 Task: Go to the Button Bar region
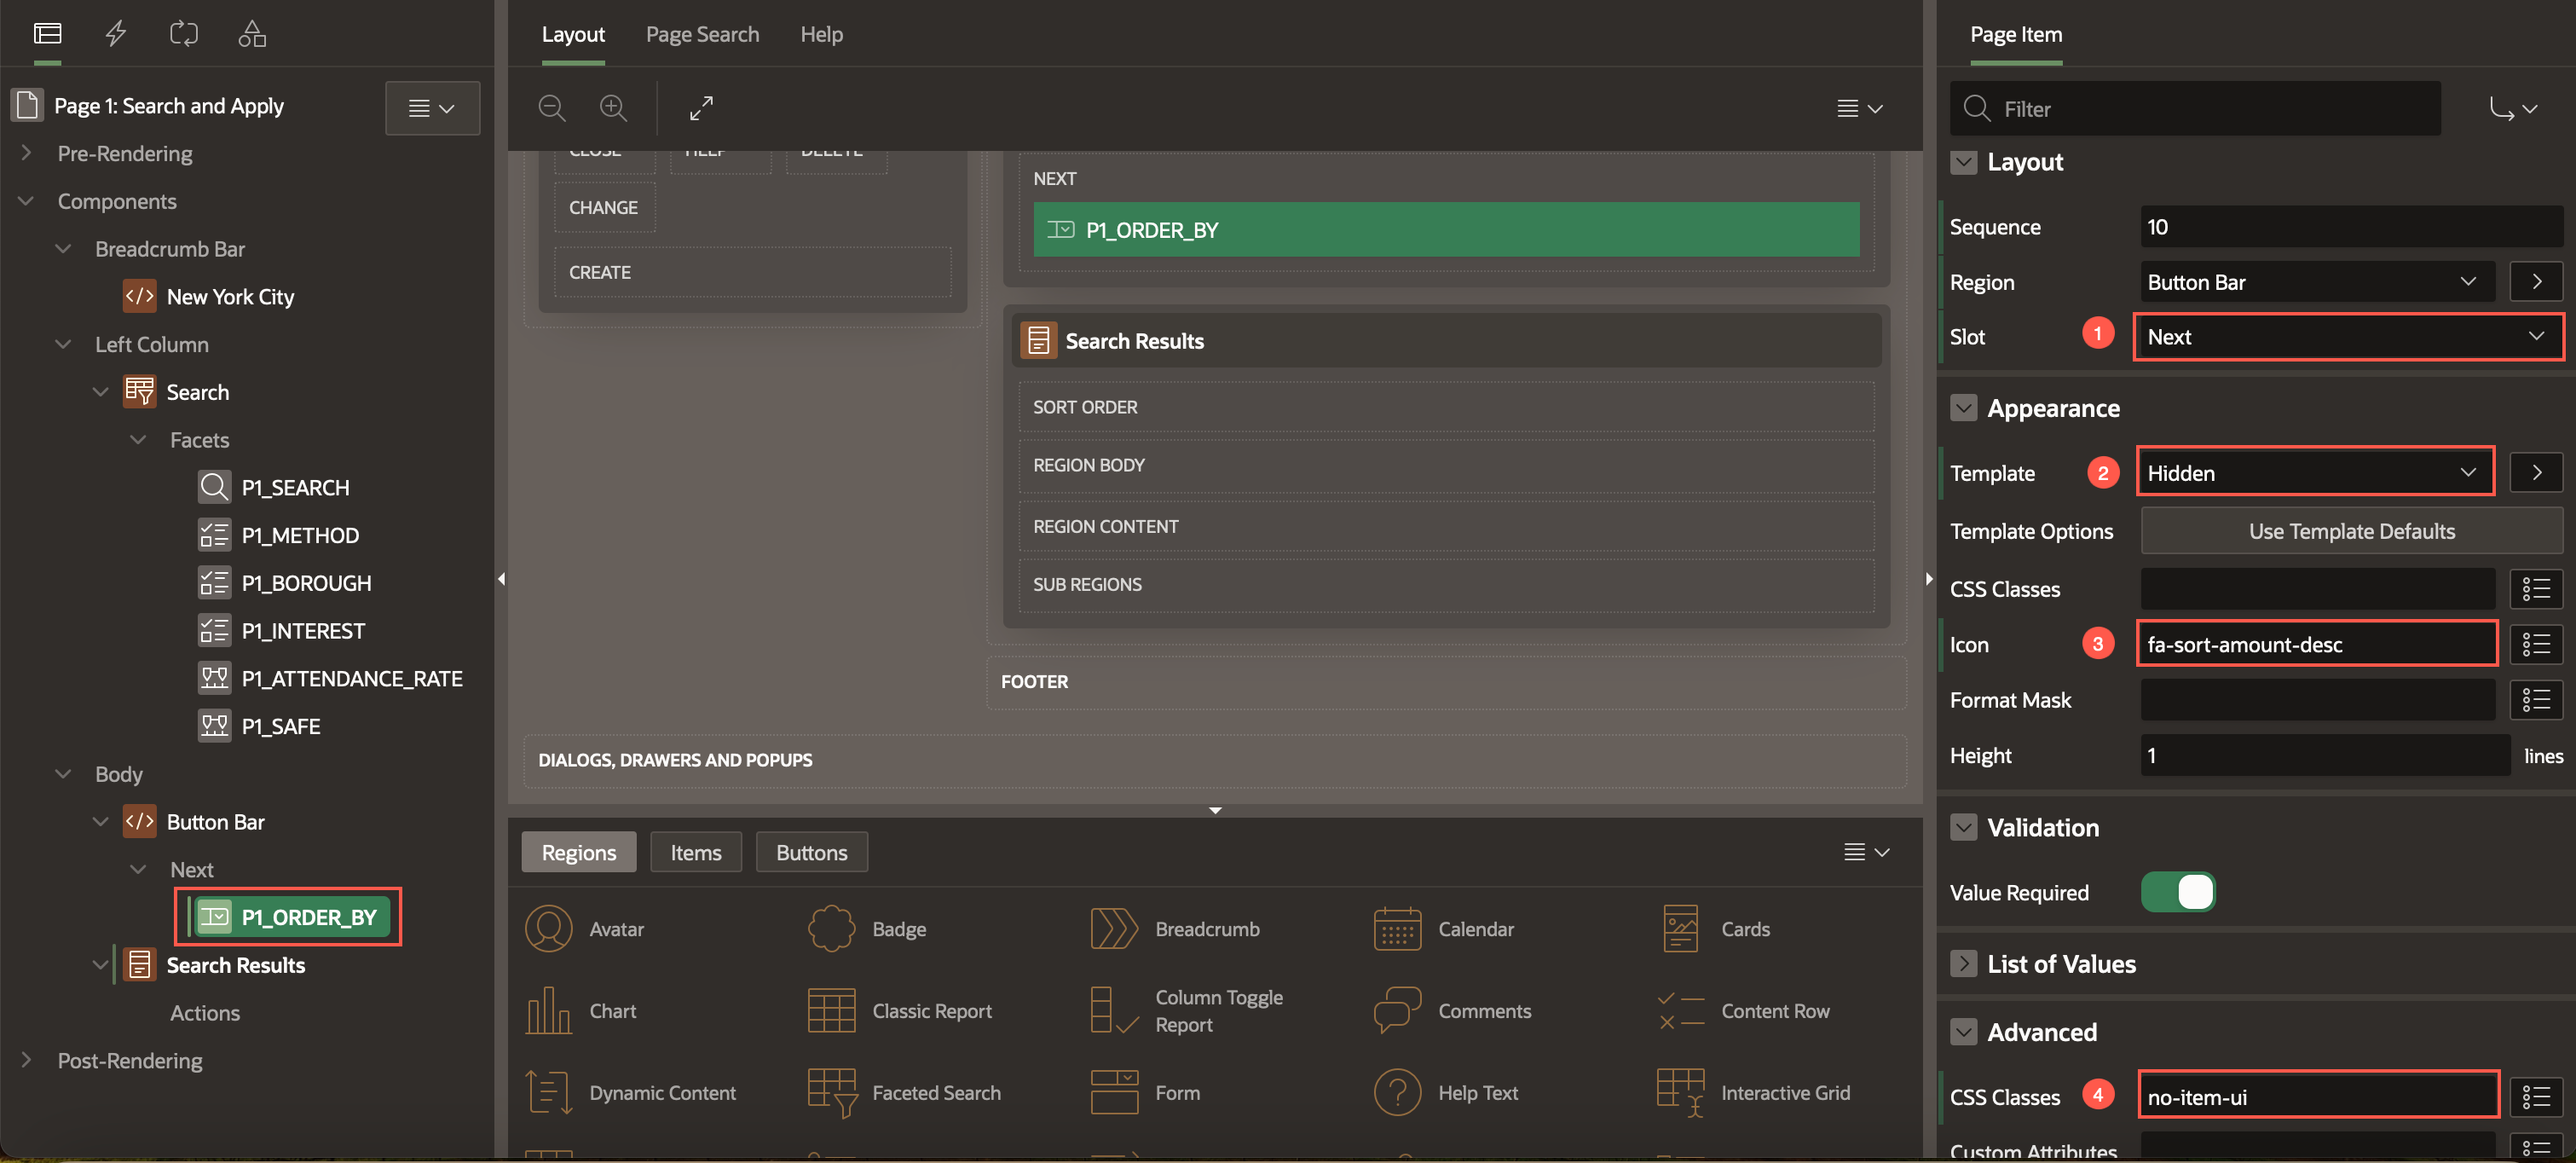pyautogui.click(x=2536, y=282)
